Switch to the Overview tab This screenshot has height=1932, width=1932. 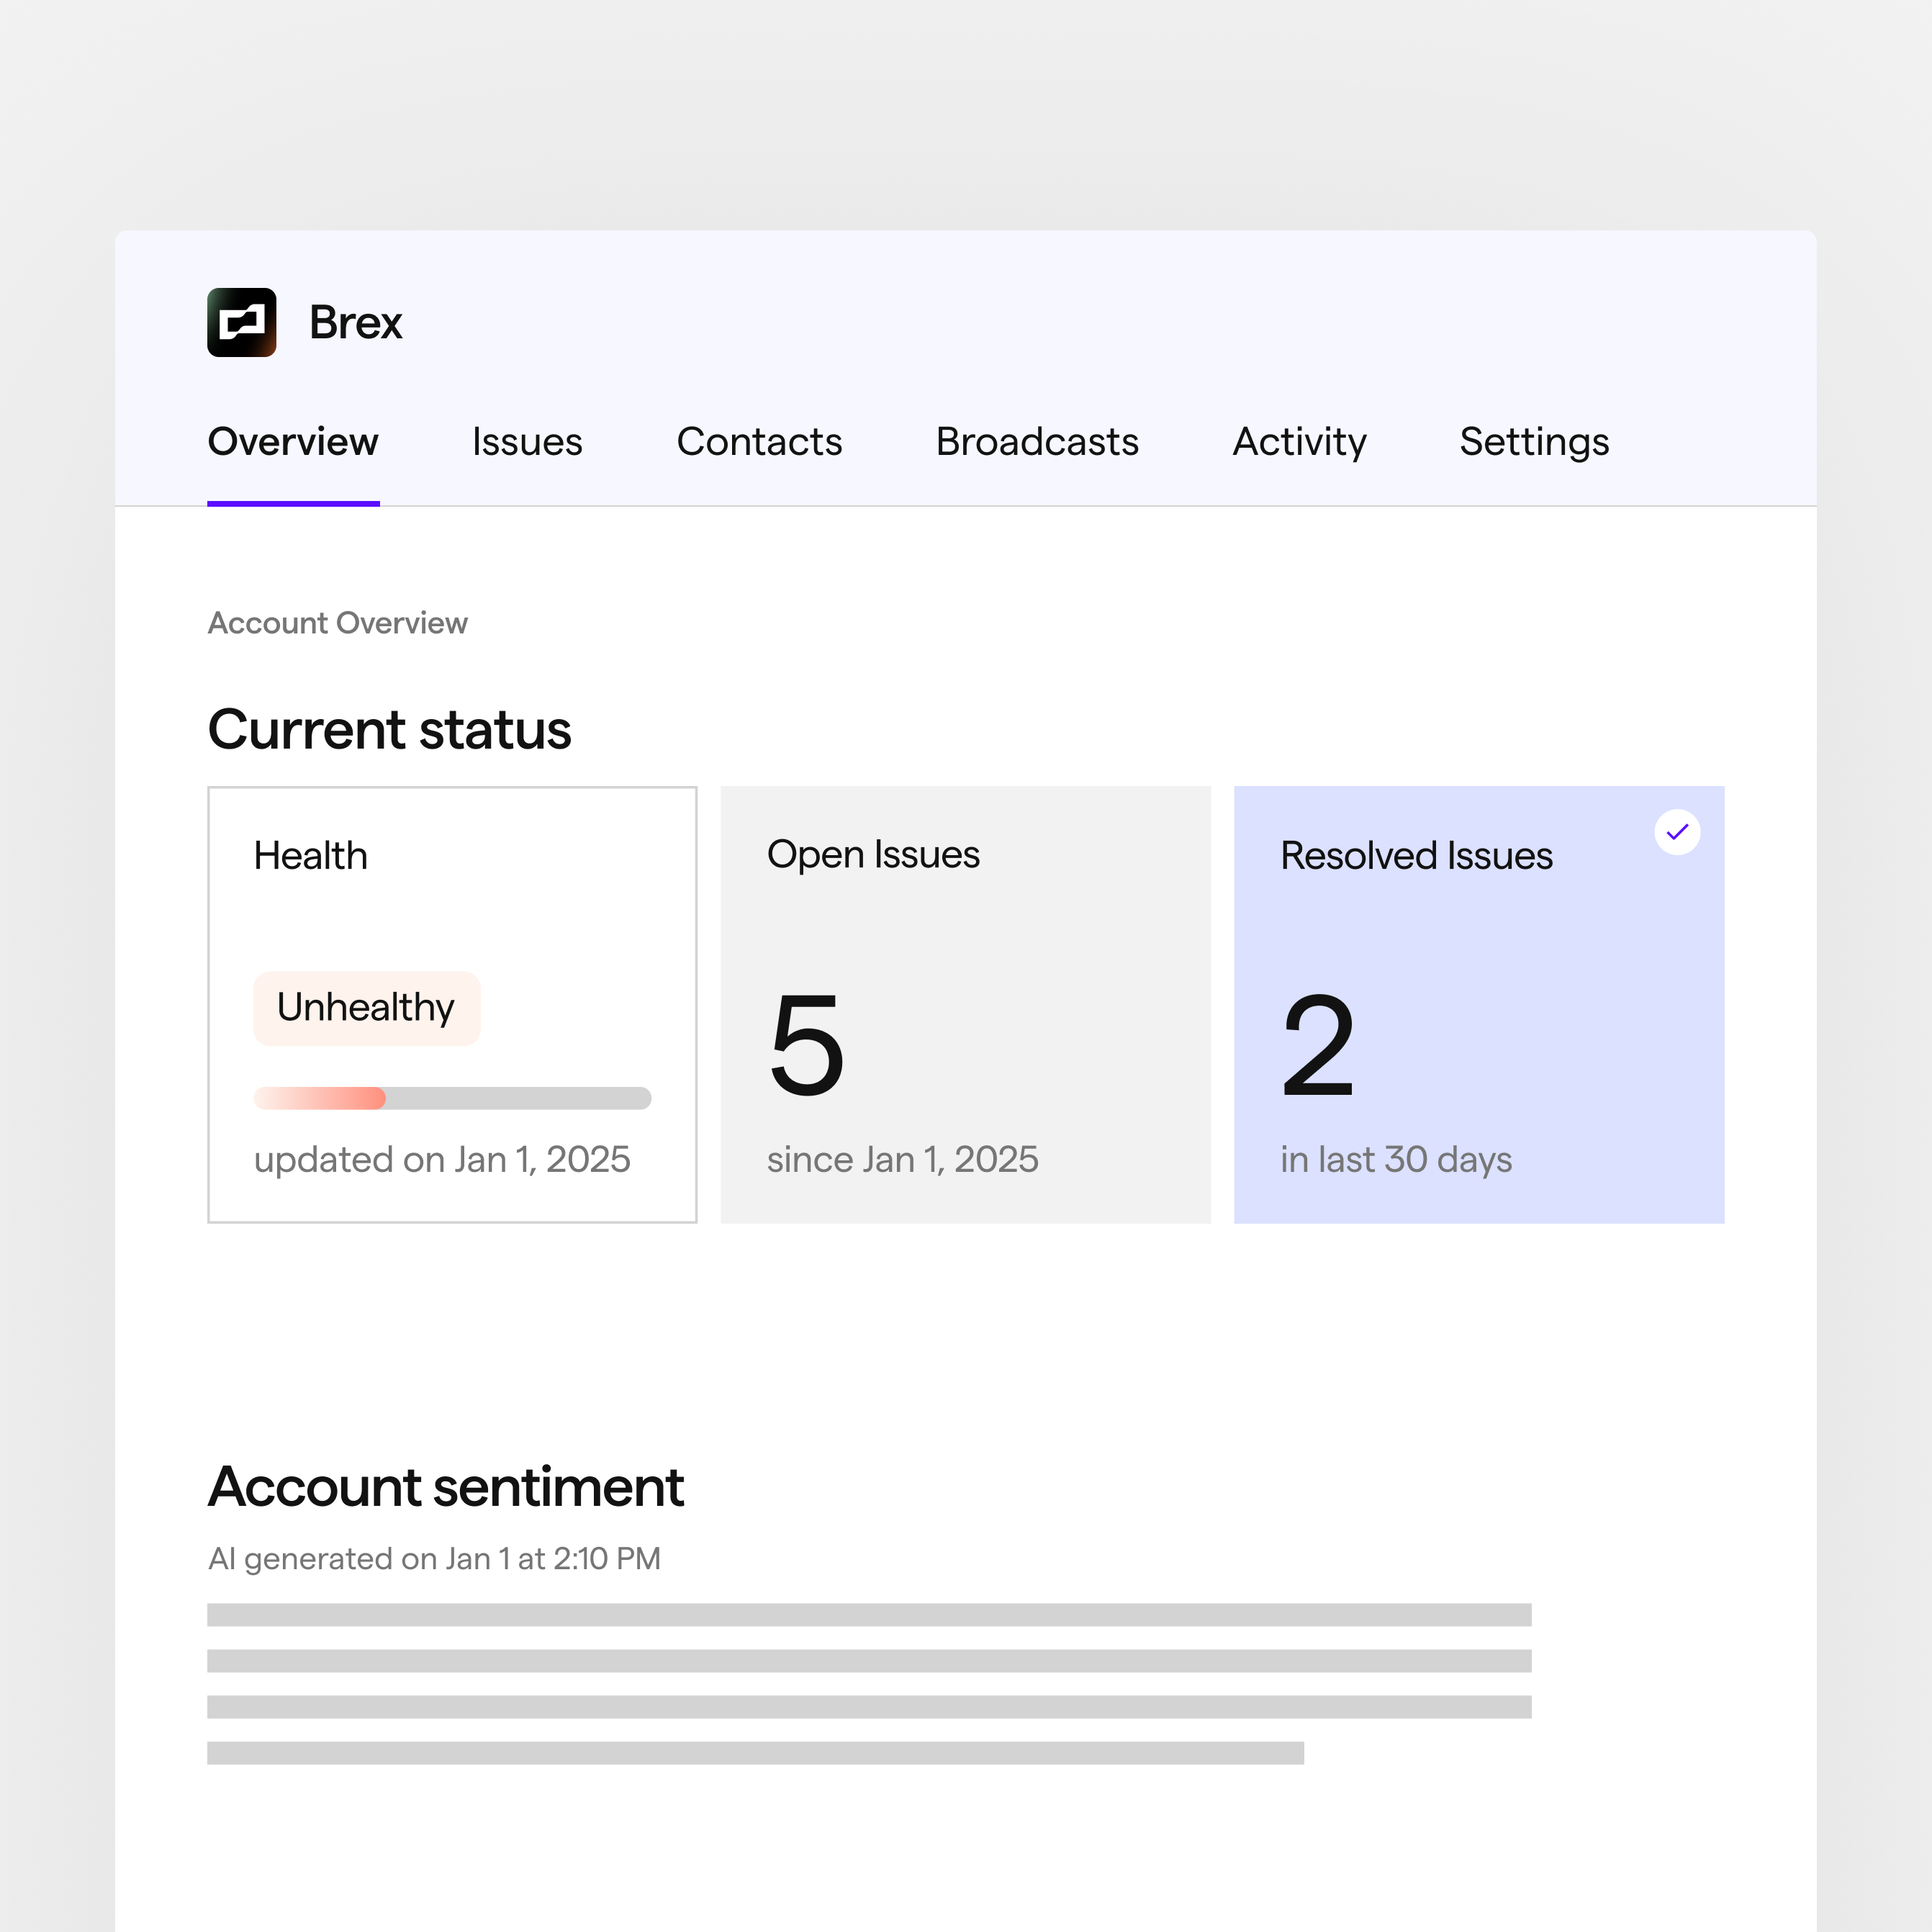[292, 442]
